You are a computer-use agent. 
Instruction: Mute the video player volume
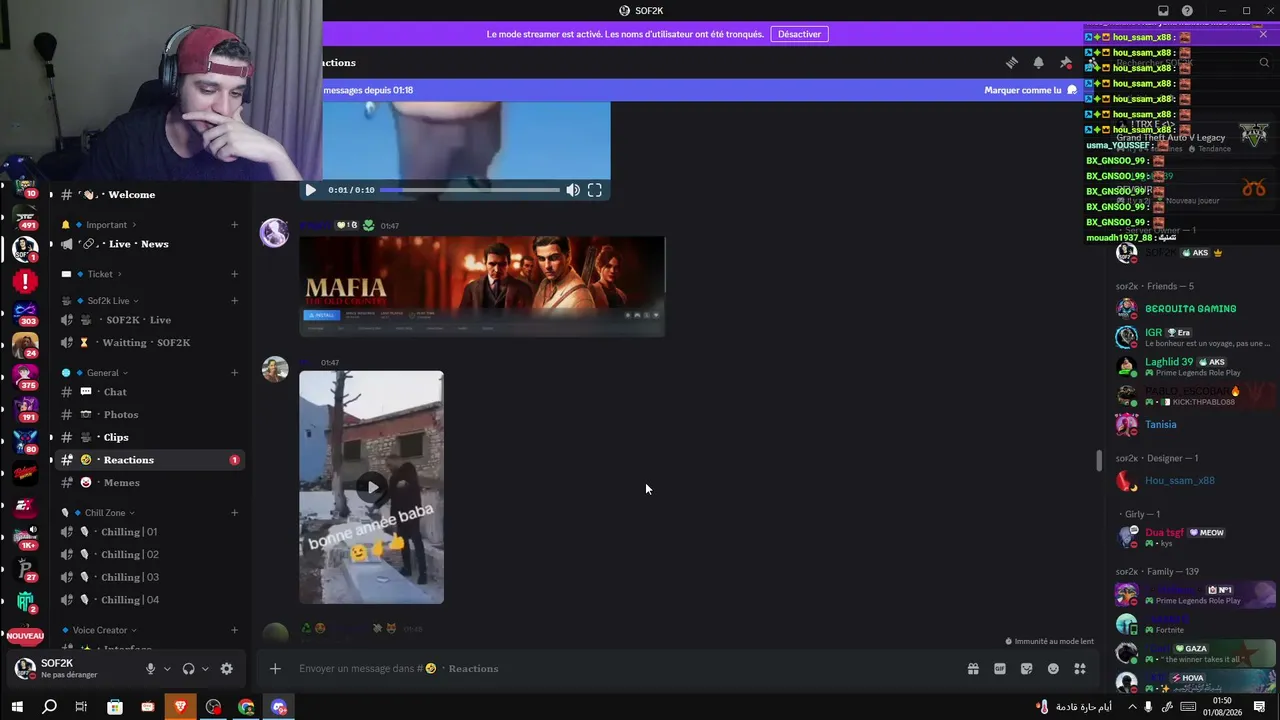(573, 190)
